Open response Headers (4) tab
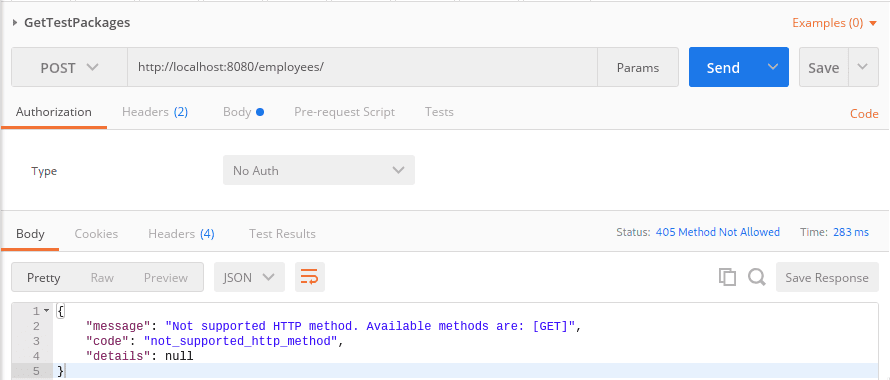The width and height of the screenshot is (890, 380). coord(181,233)
